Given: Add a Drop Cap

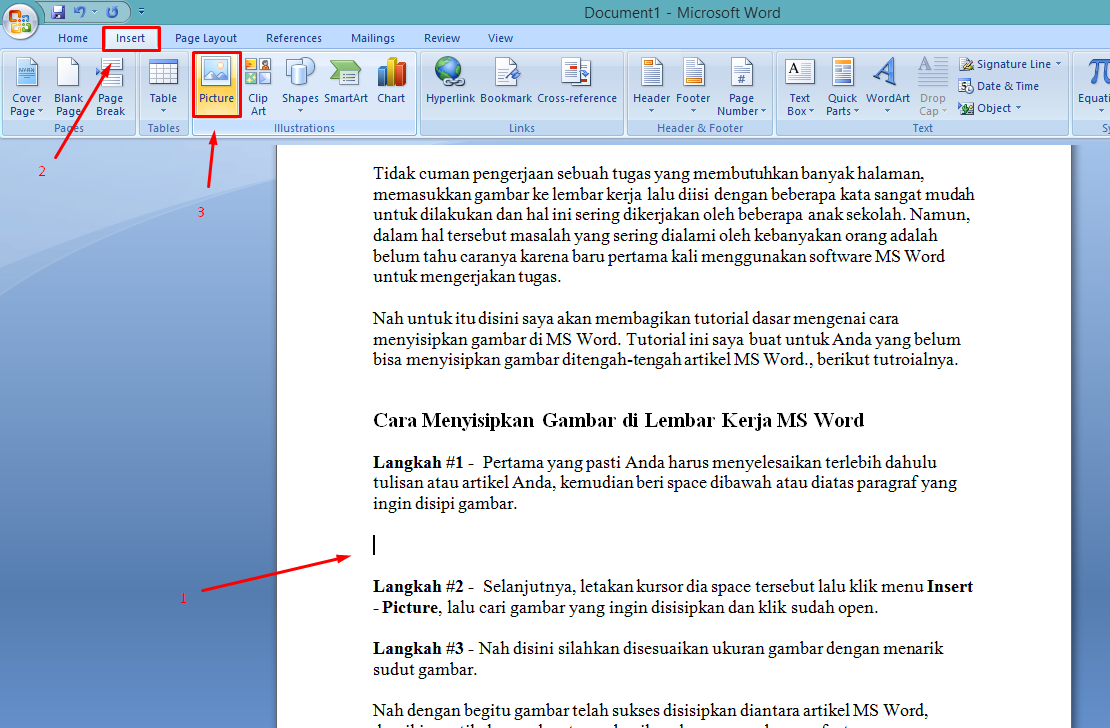Looking at the screenshot, I should click(x=933, y=86).
